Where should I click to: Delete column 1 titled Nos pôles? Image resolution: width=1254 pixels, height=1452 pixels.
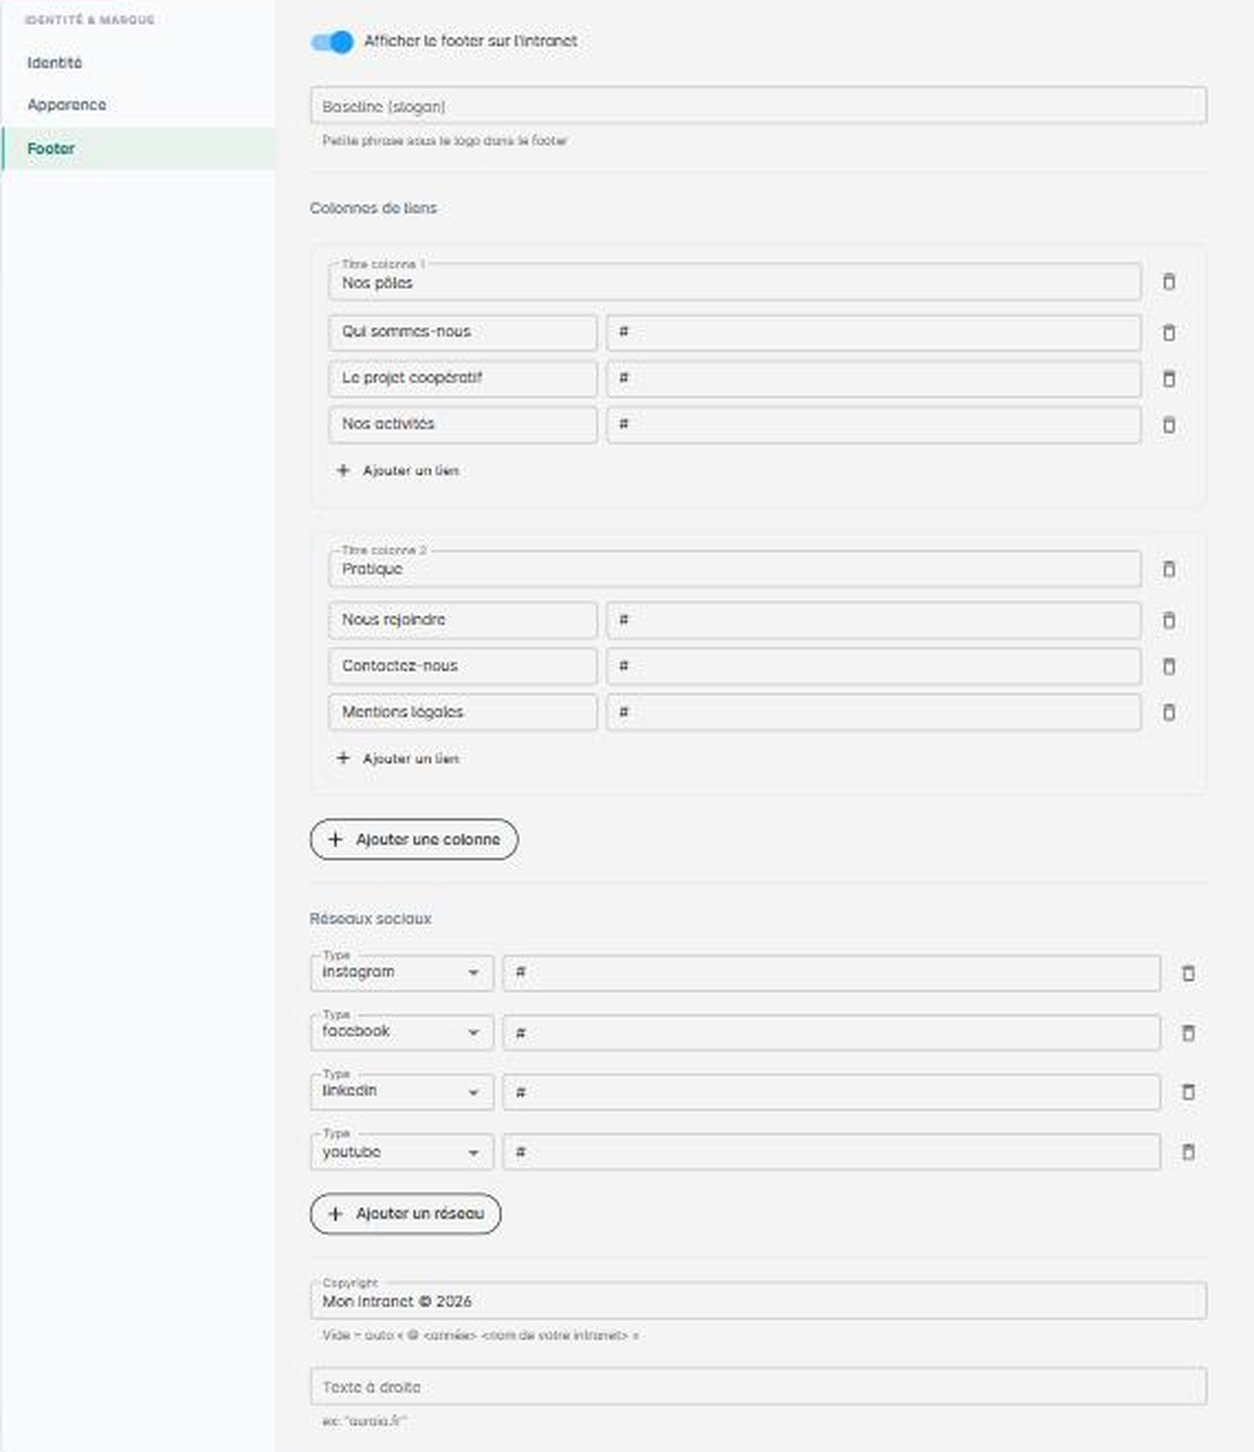(1168, 282)
